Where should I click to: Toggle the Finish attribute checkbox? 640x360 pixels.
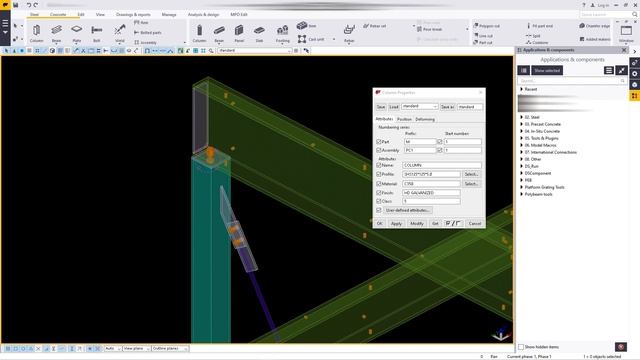(378, 193)
